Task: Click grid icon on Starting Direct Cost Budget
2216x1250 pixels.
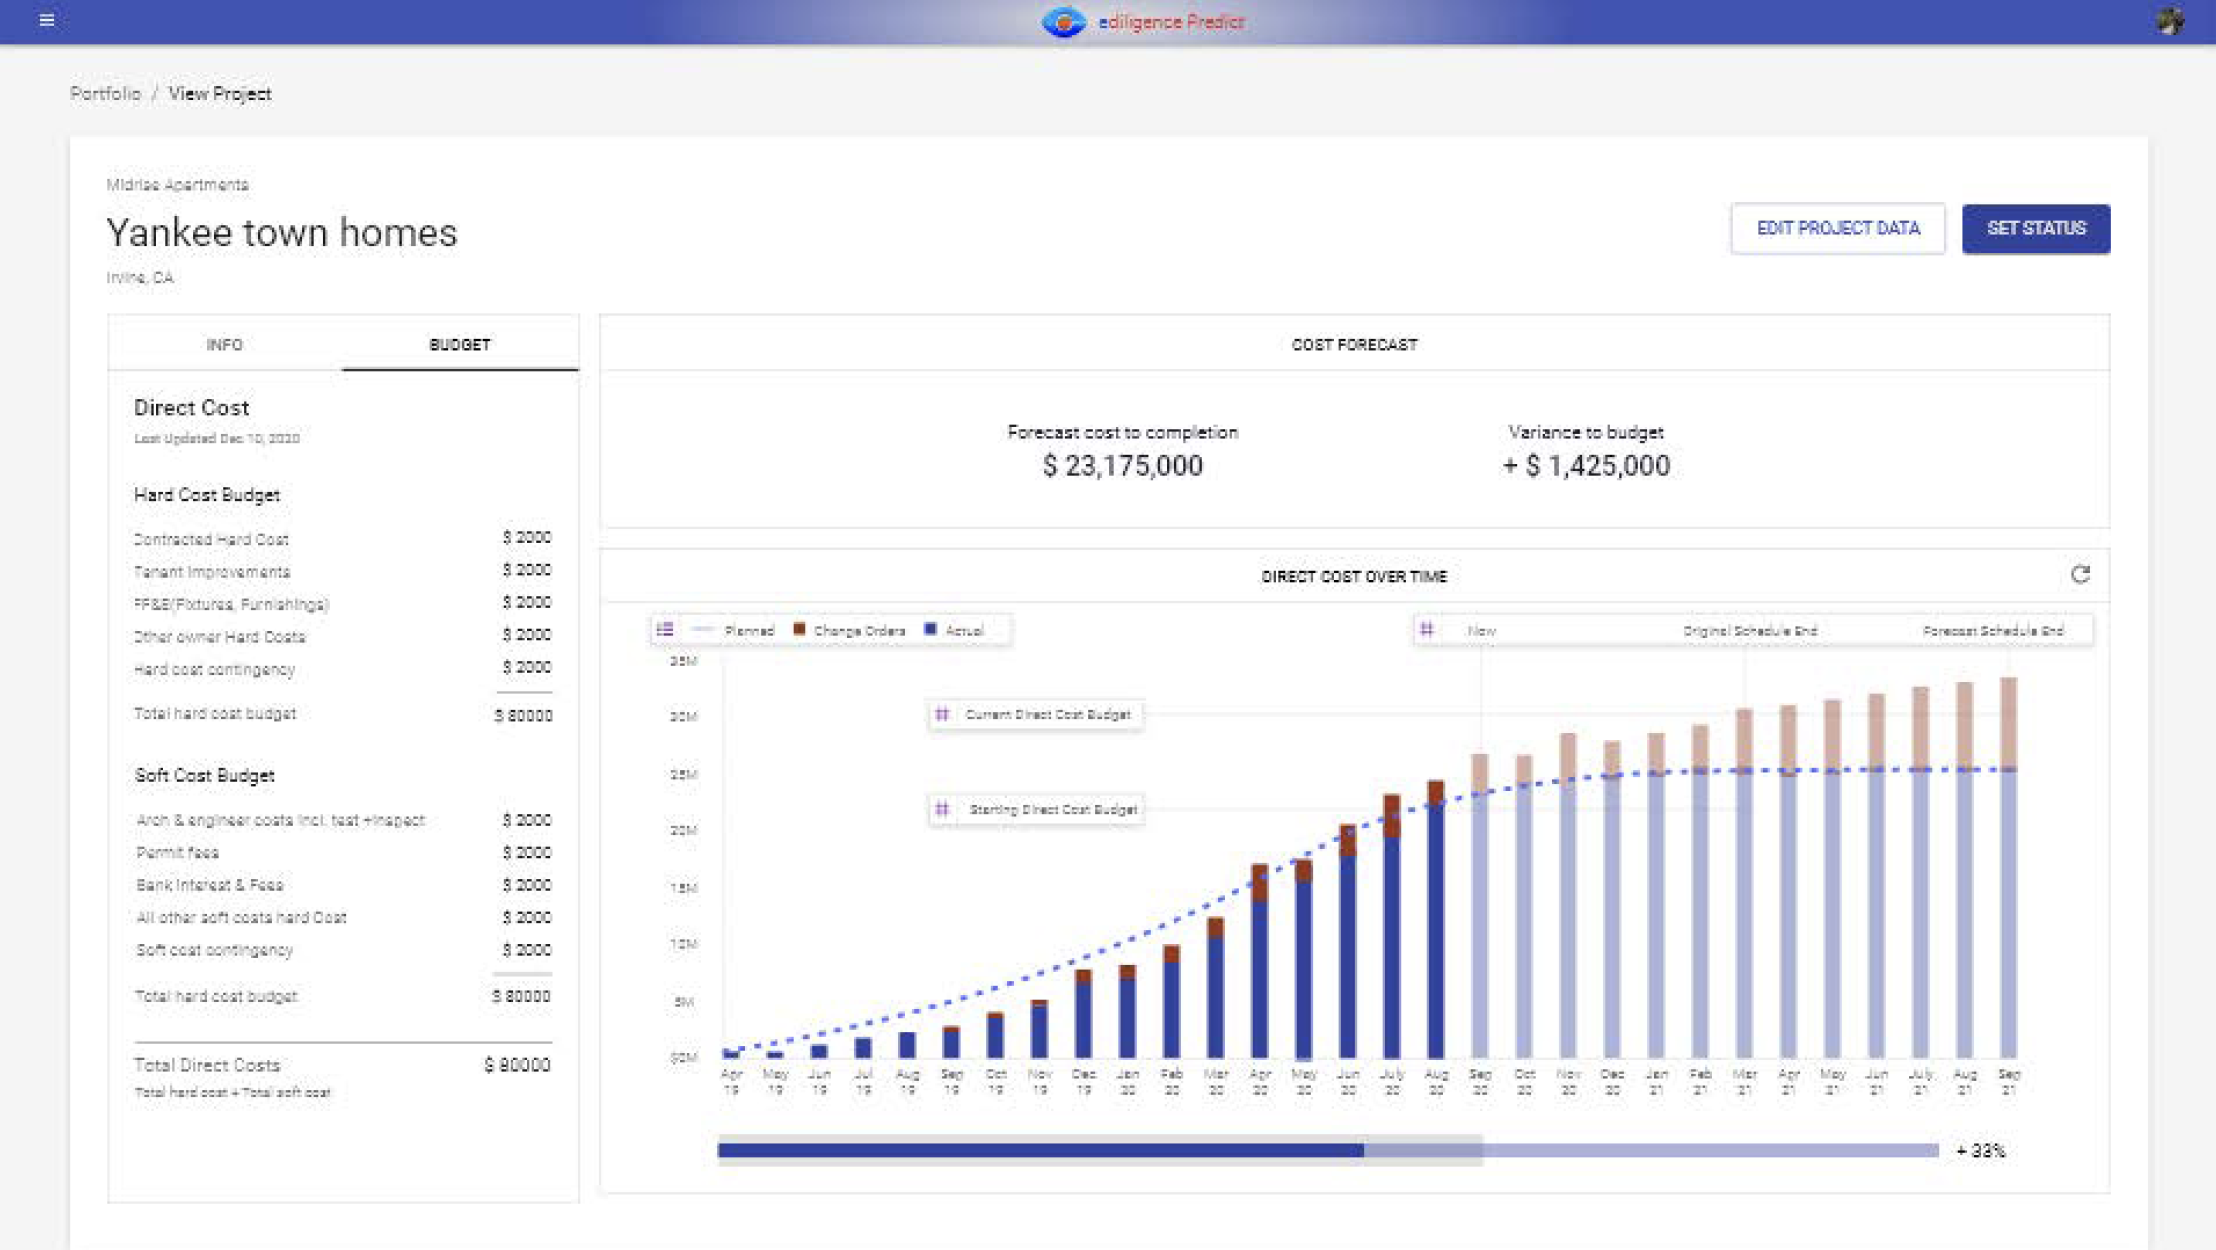Action: (x=942, y=809)
